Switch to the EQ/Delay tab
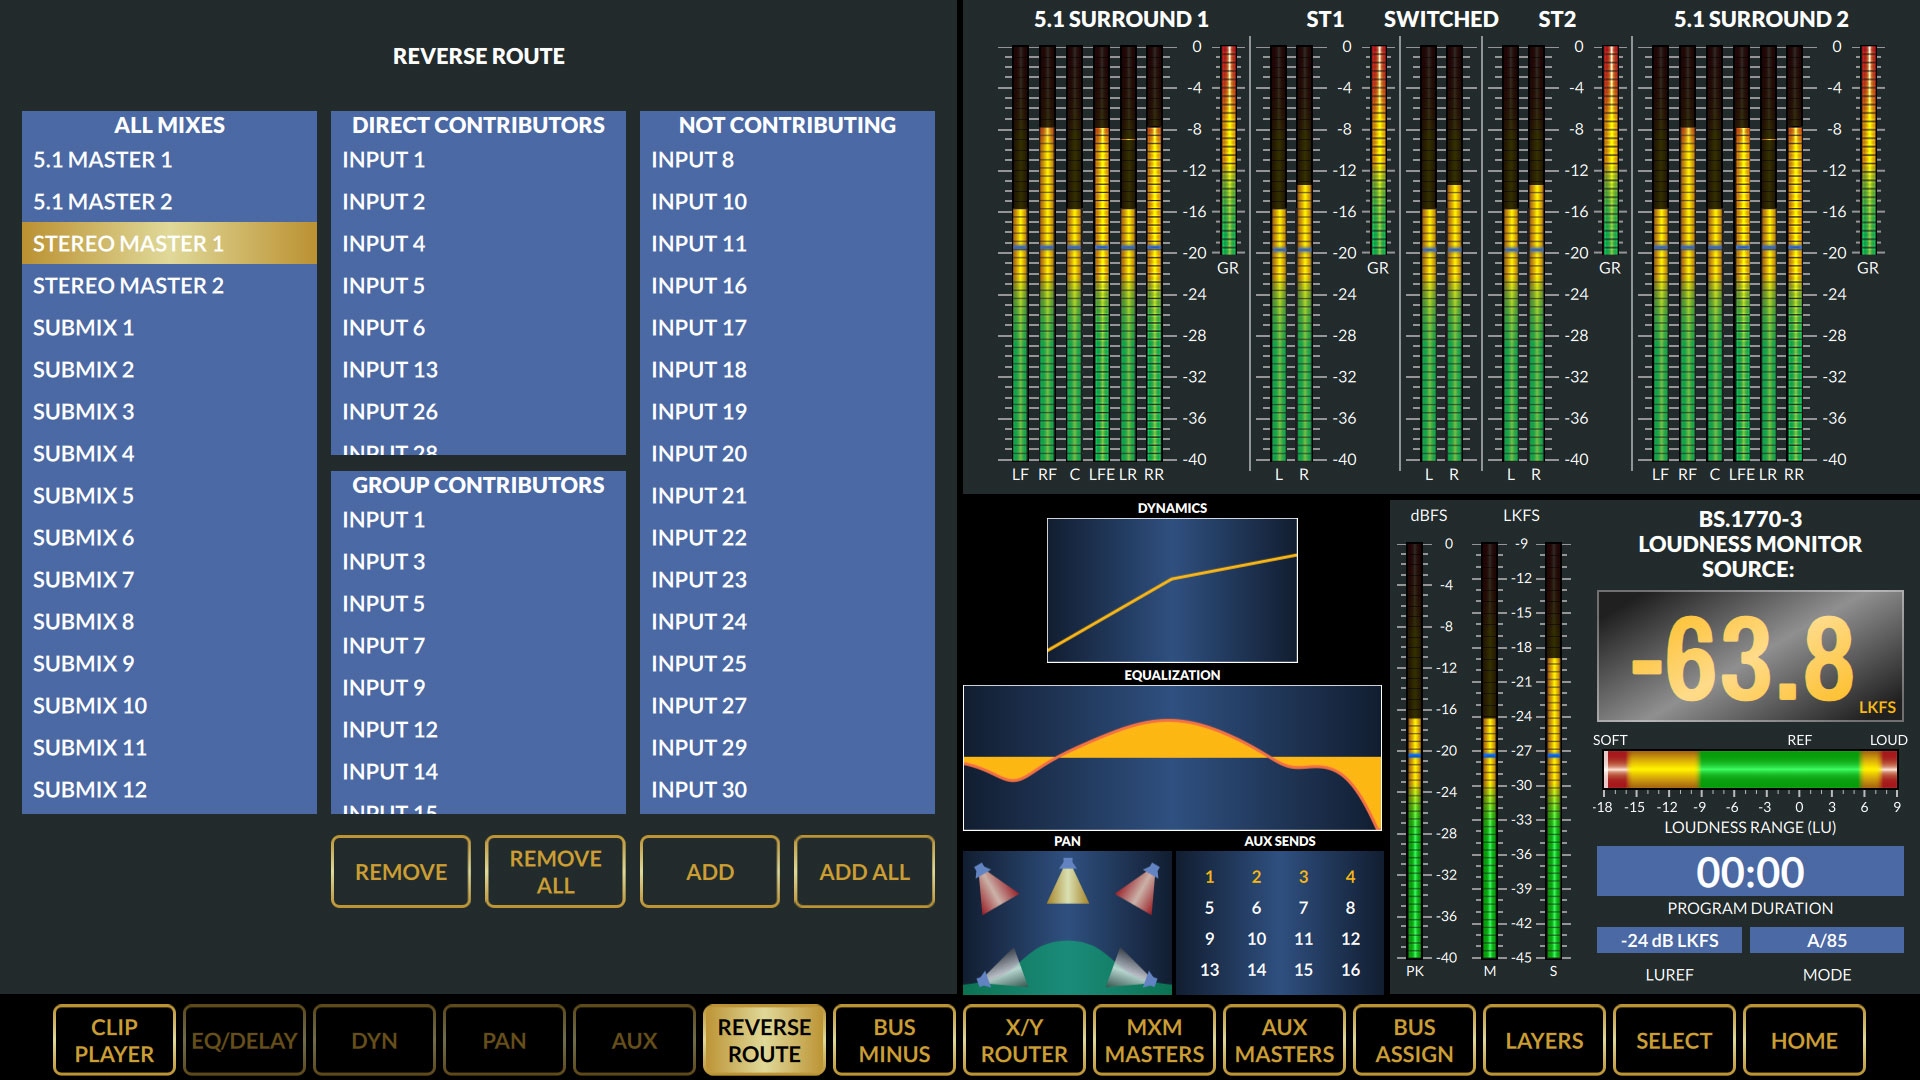1920x1080 pixels. [244, 1040]
